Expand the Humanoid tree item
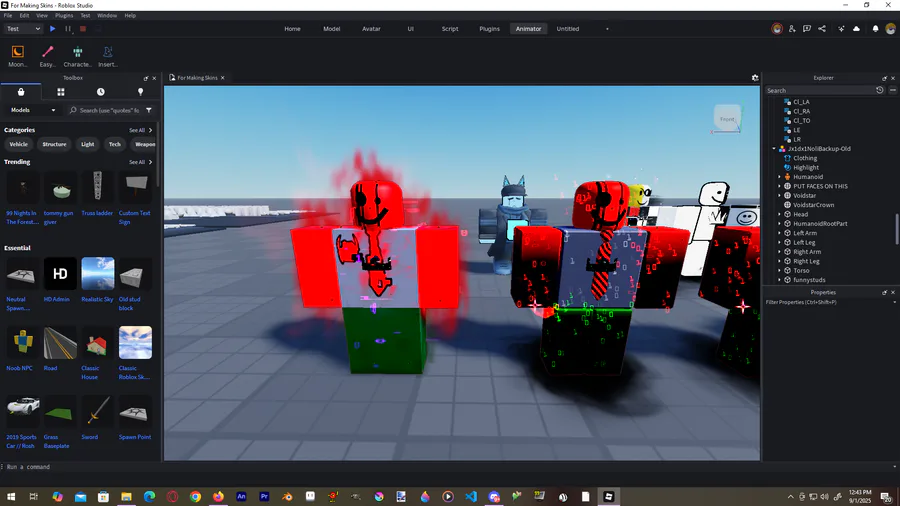The width and height of the screenshot is (900, 506). pyautogui.click(x=779, y=177)
